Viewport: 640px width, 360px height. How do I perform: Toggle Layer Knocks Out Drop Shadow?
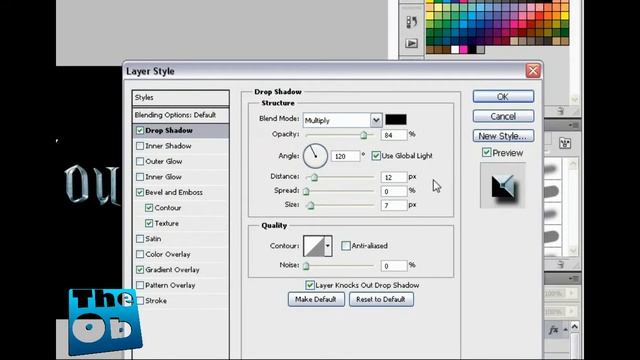(310, 285)
